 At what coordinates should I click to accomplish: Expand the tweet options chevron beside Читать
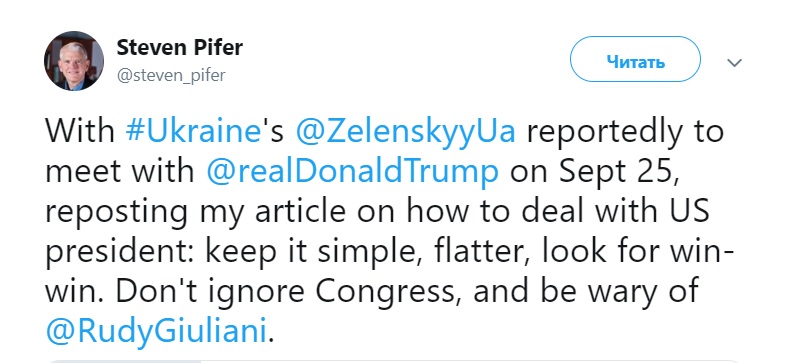point(734,63)
